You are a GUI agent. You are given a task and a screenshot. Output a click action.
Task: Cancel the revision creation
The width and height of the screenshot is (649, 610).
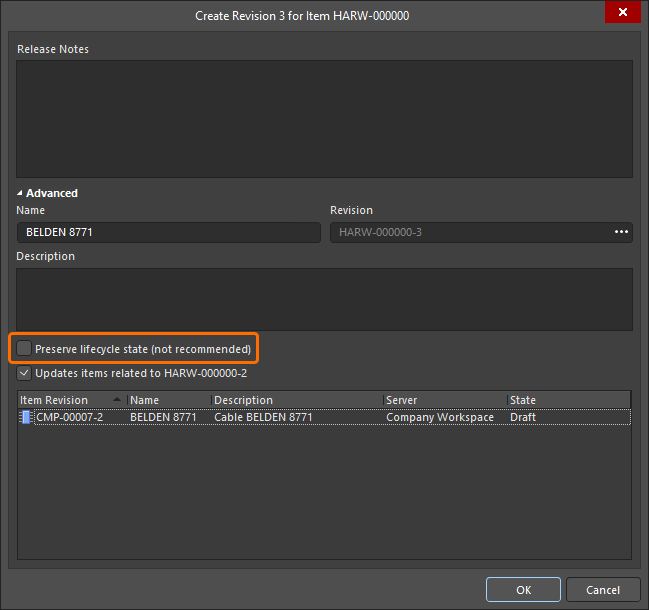(603, 590)
